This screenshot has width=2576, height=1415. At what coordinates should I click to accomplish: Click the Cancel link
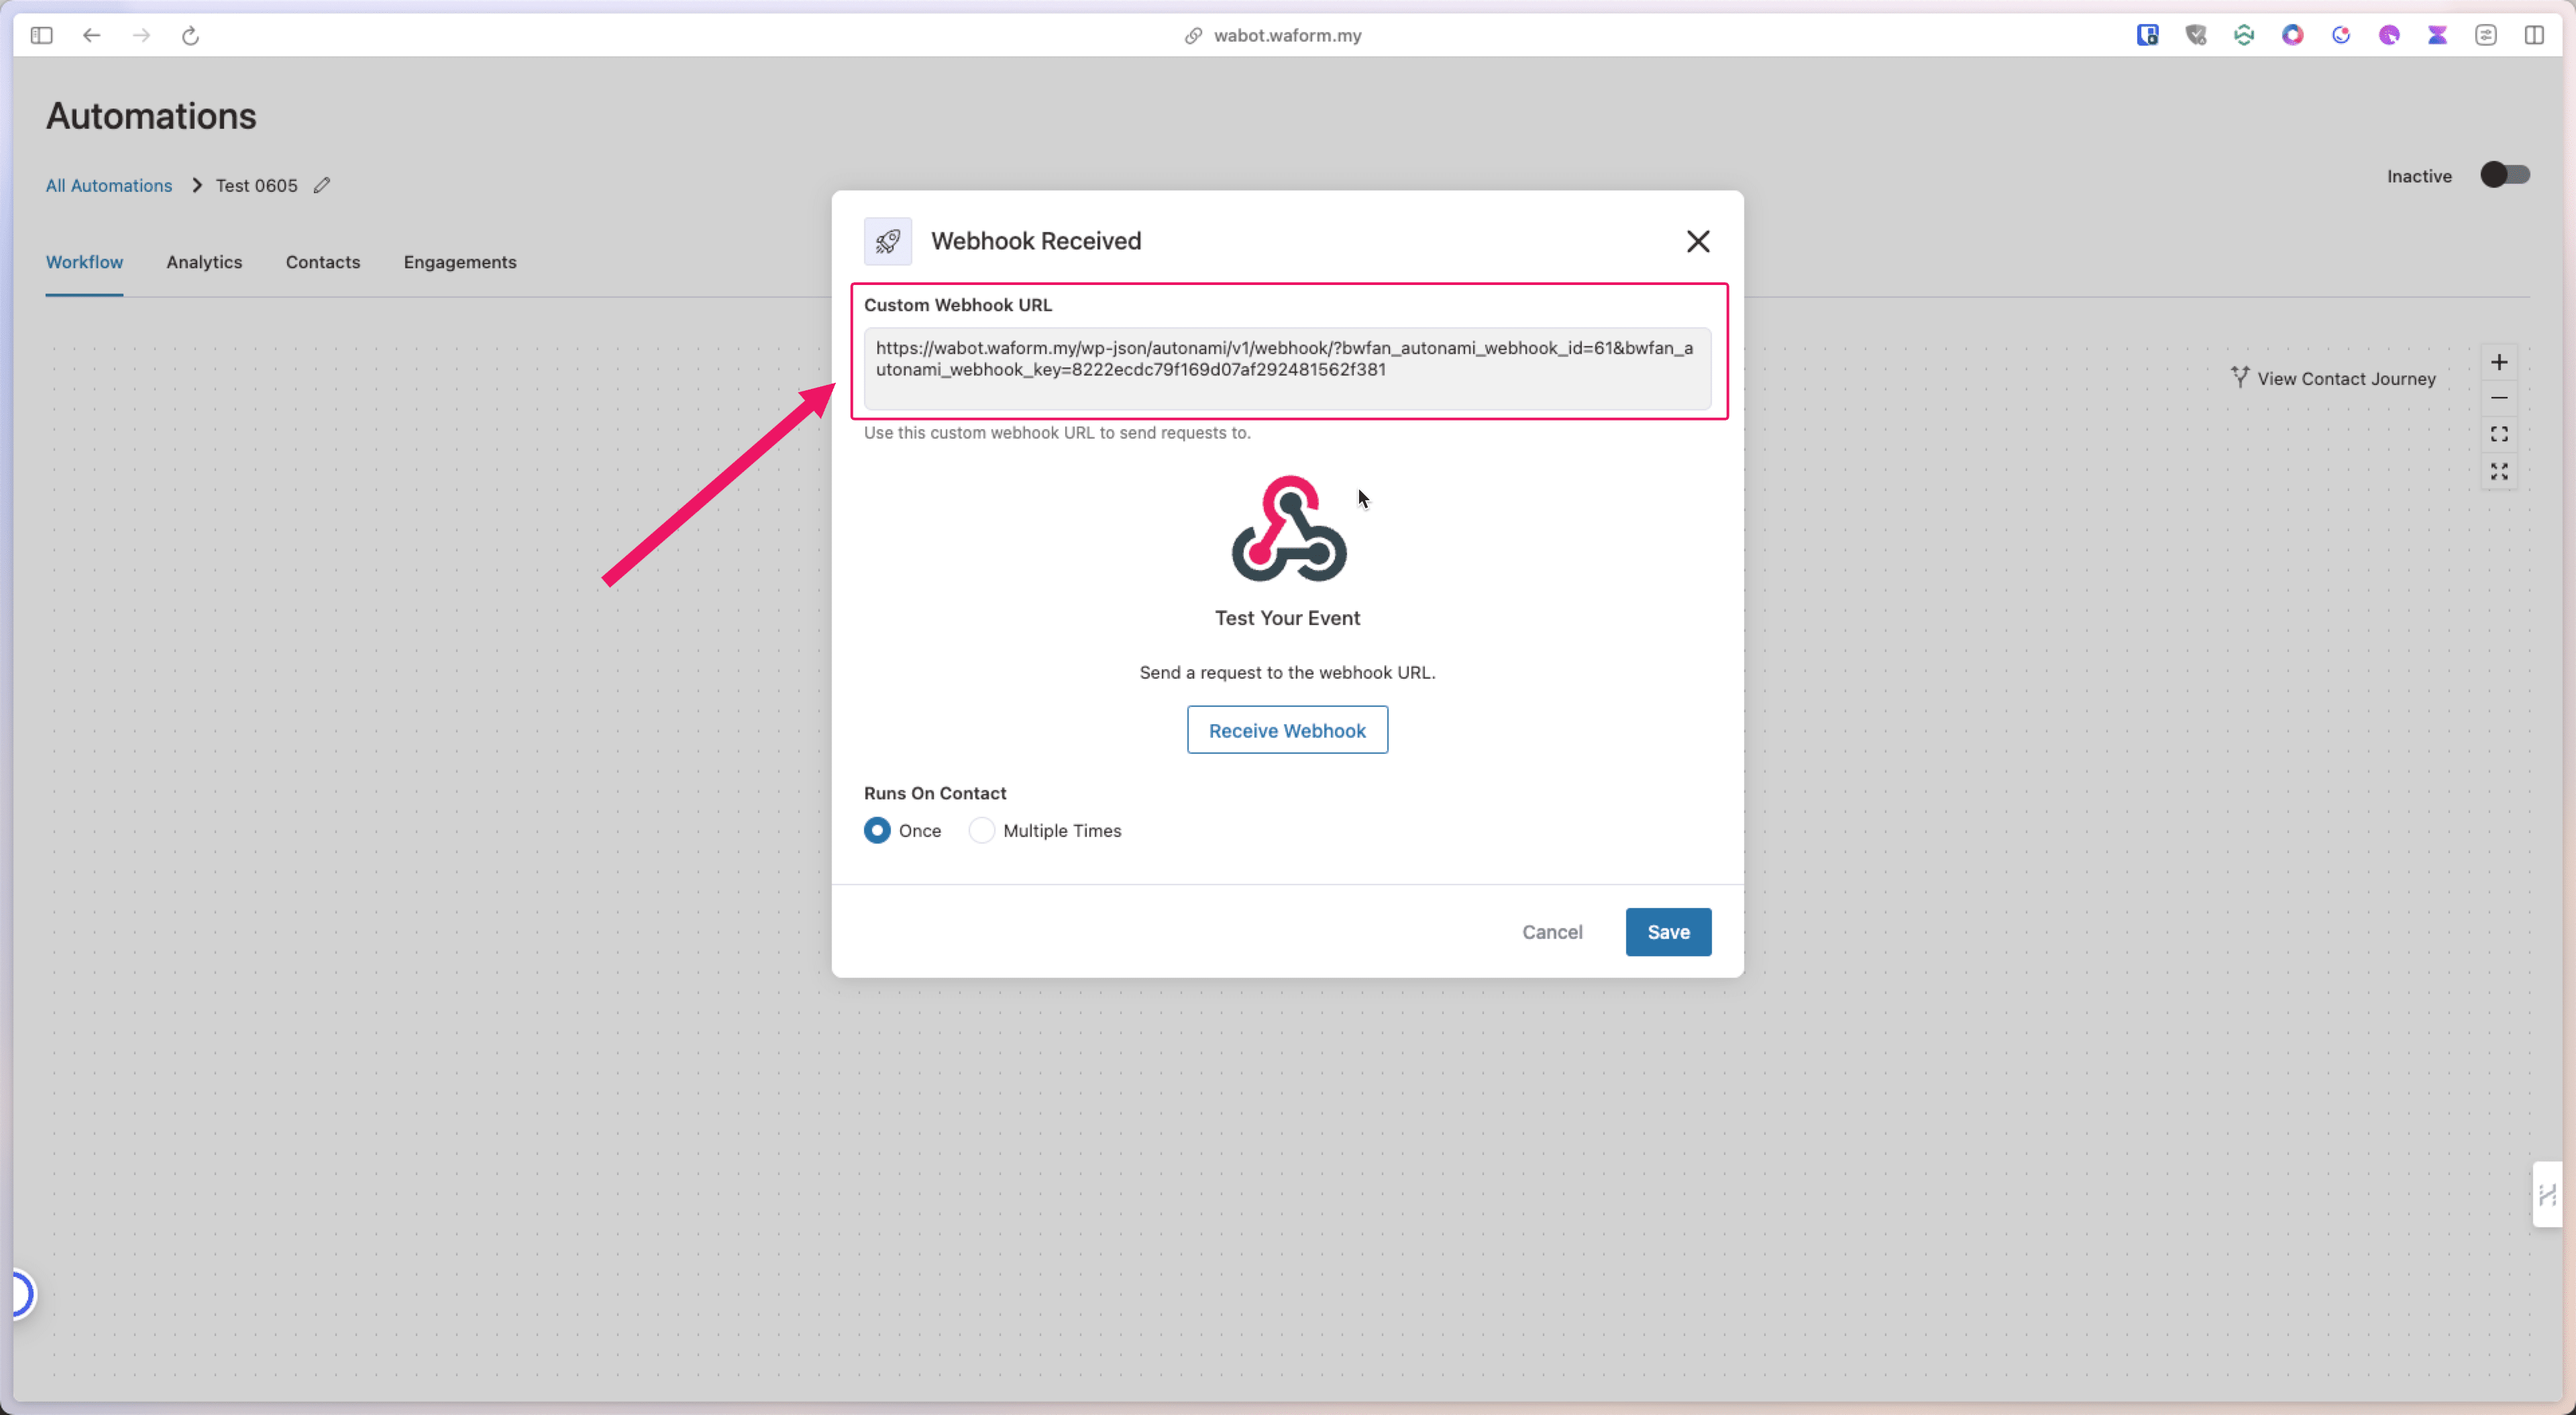pos(1551,931)
